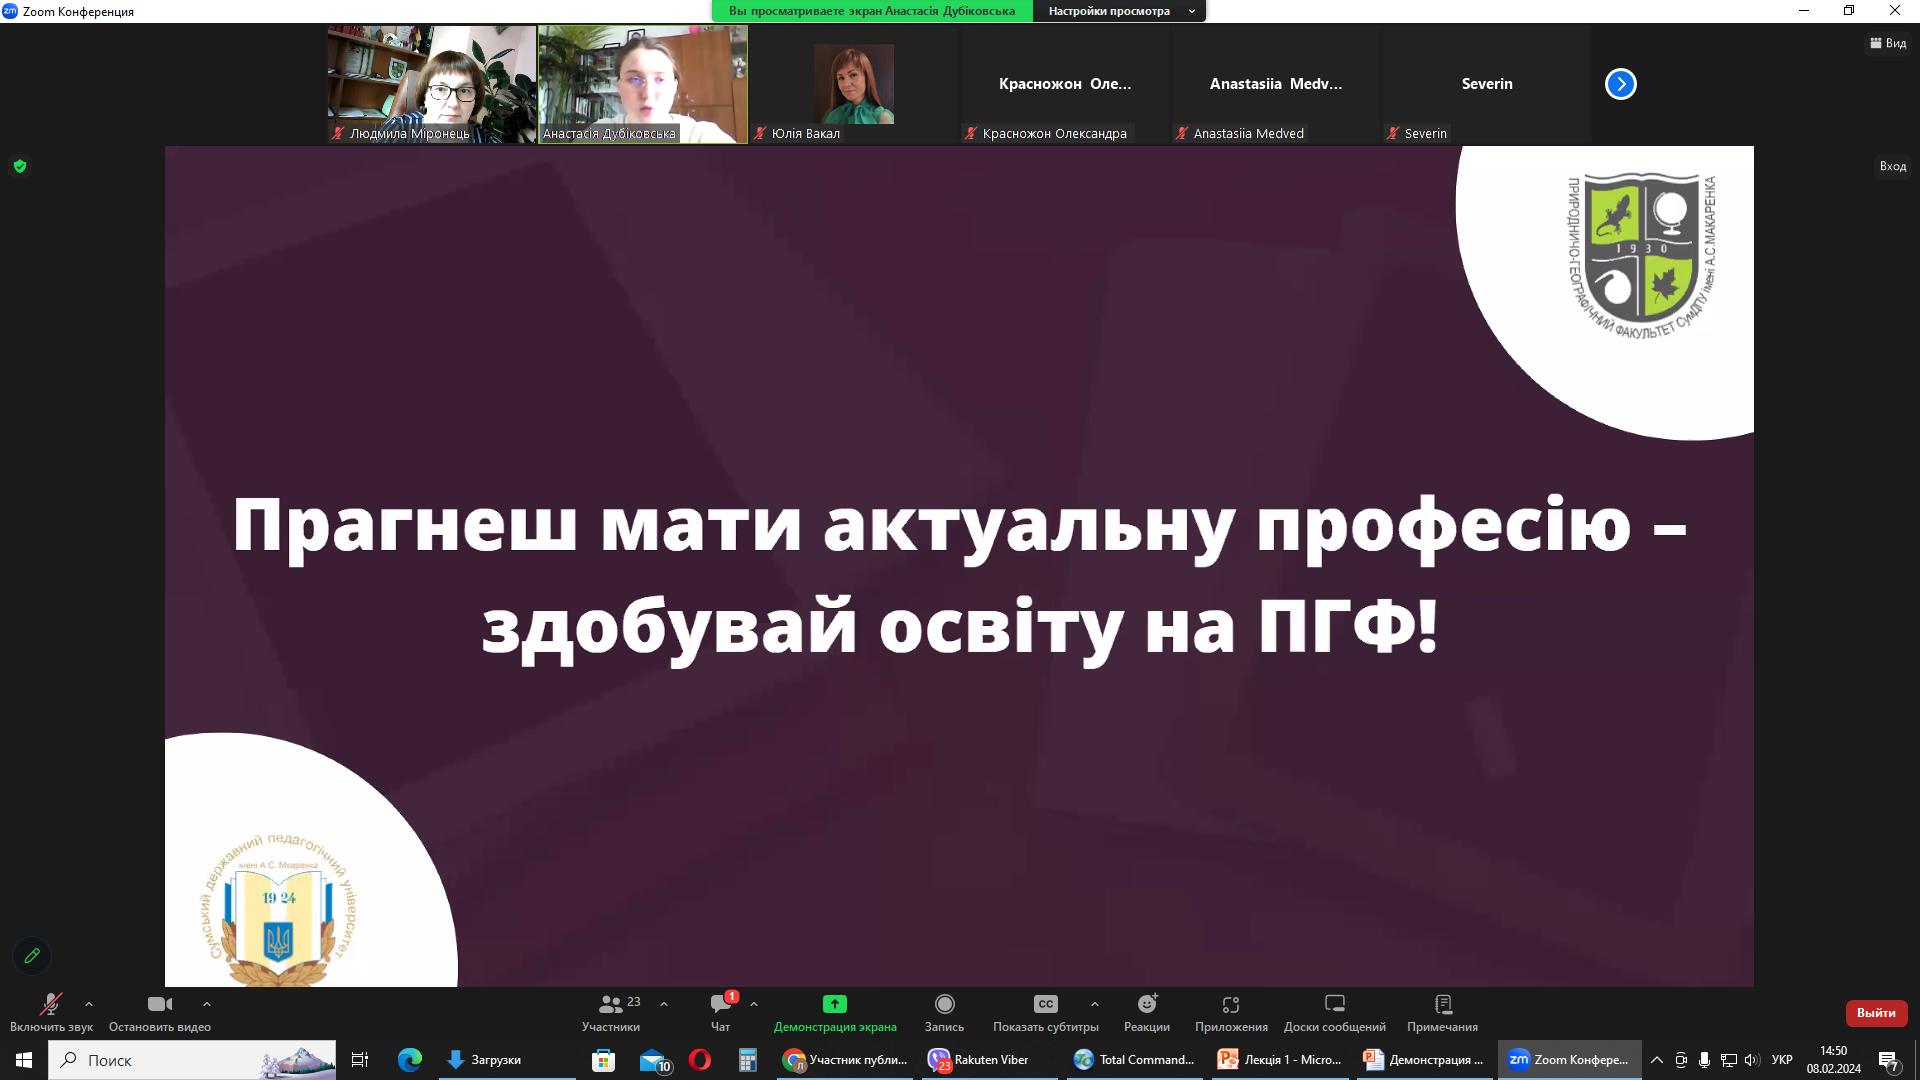The width and height of the screenshot is (1920, 1080).
Task: Expand the audio options arrow beside microphone
Action: [89, 1004]
